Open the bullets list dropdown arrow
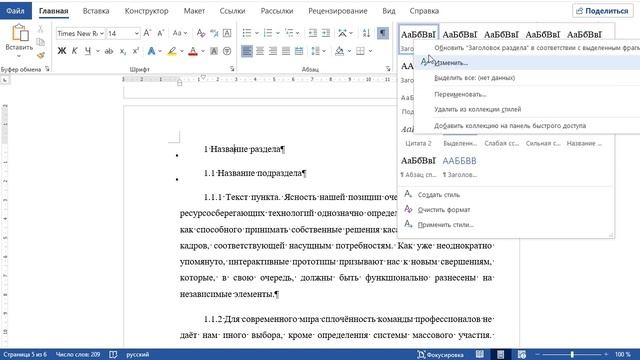640x360 pixels. click(x=257, y=33)
